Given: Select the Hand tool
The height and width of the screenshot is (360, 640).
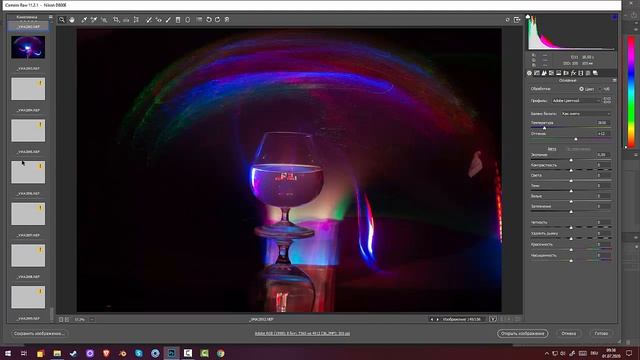Looking at the screenshot, I should (72, 20).
